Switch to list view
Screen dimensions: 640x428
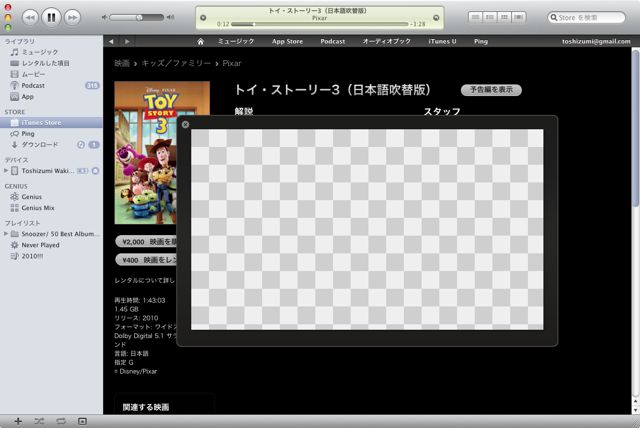(475, 17)
